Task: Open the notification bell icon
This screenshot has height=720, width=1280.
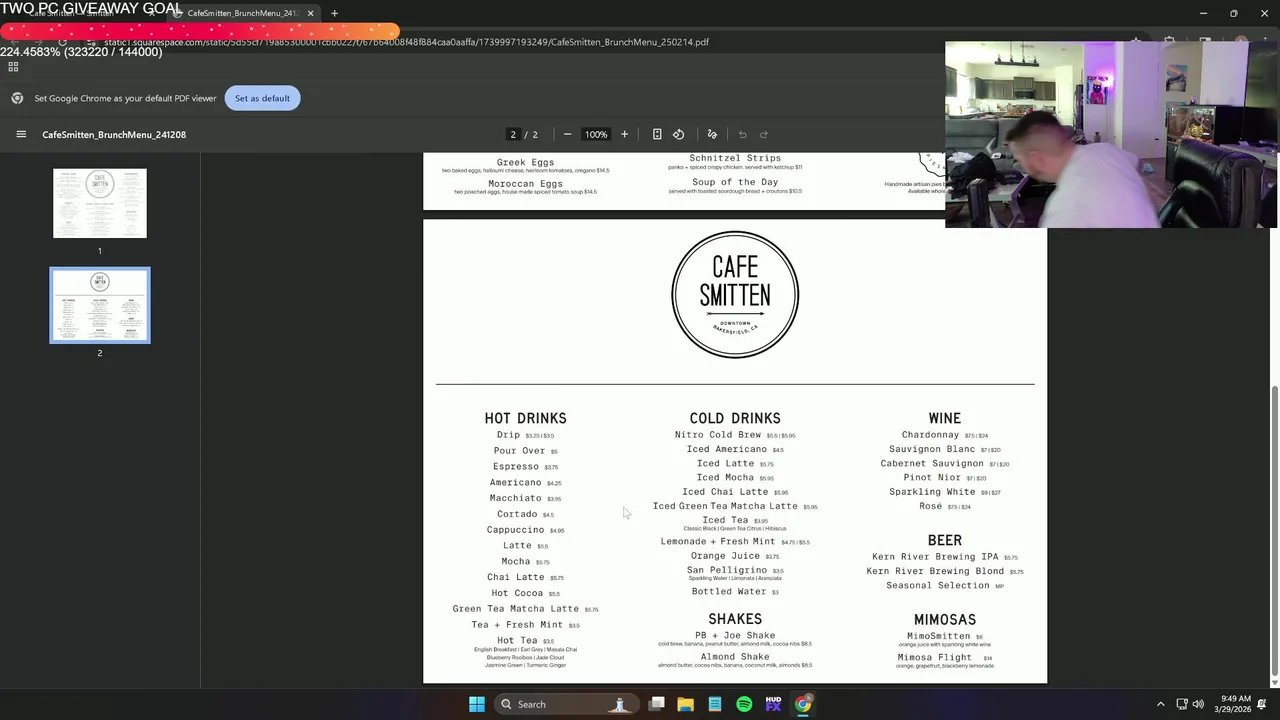Action: pyautogui.click(x=1262, y=704)
